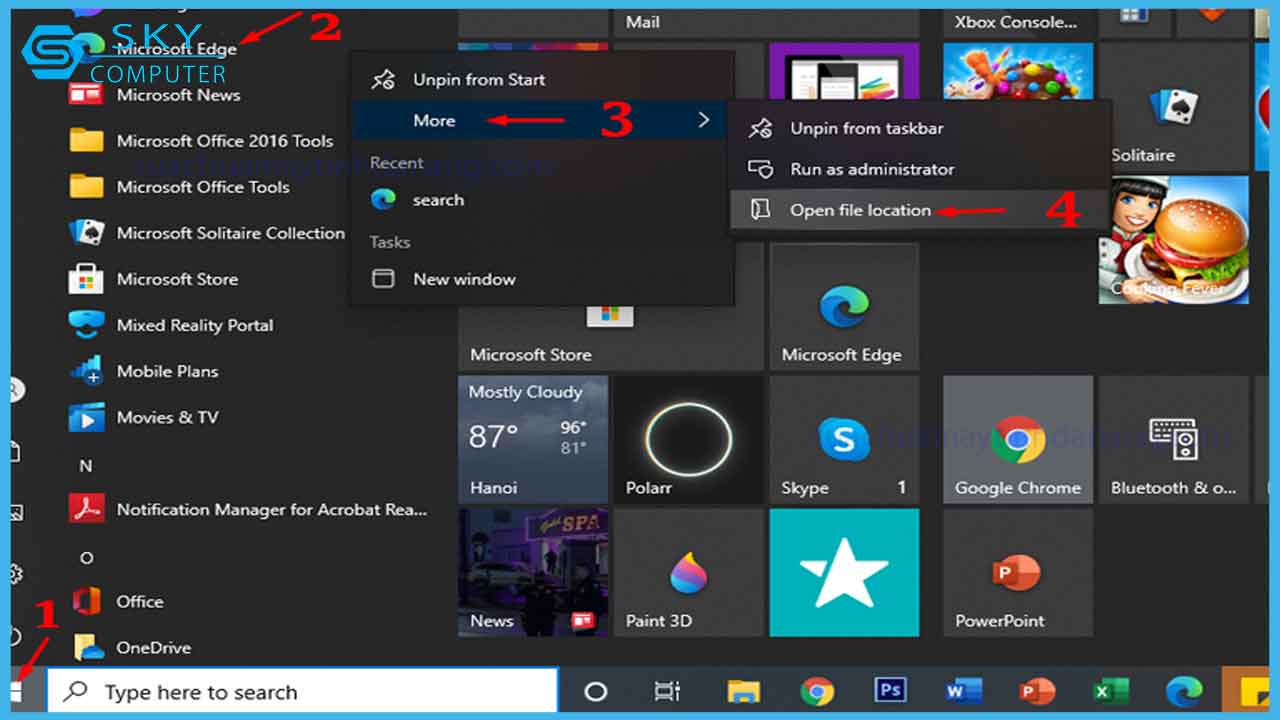Open the Bluetooth tile
1280x720 pixels.
(1174, 439)
